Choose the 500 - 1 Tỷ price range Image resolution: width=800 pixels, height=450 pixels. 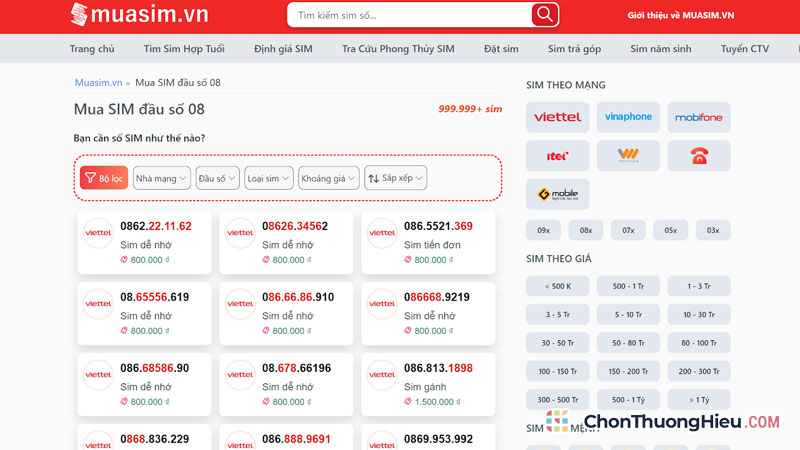point(628,399)
